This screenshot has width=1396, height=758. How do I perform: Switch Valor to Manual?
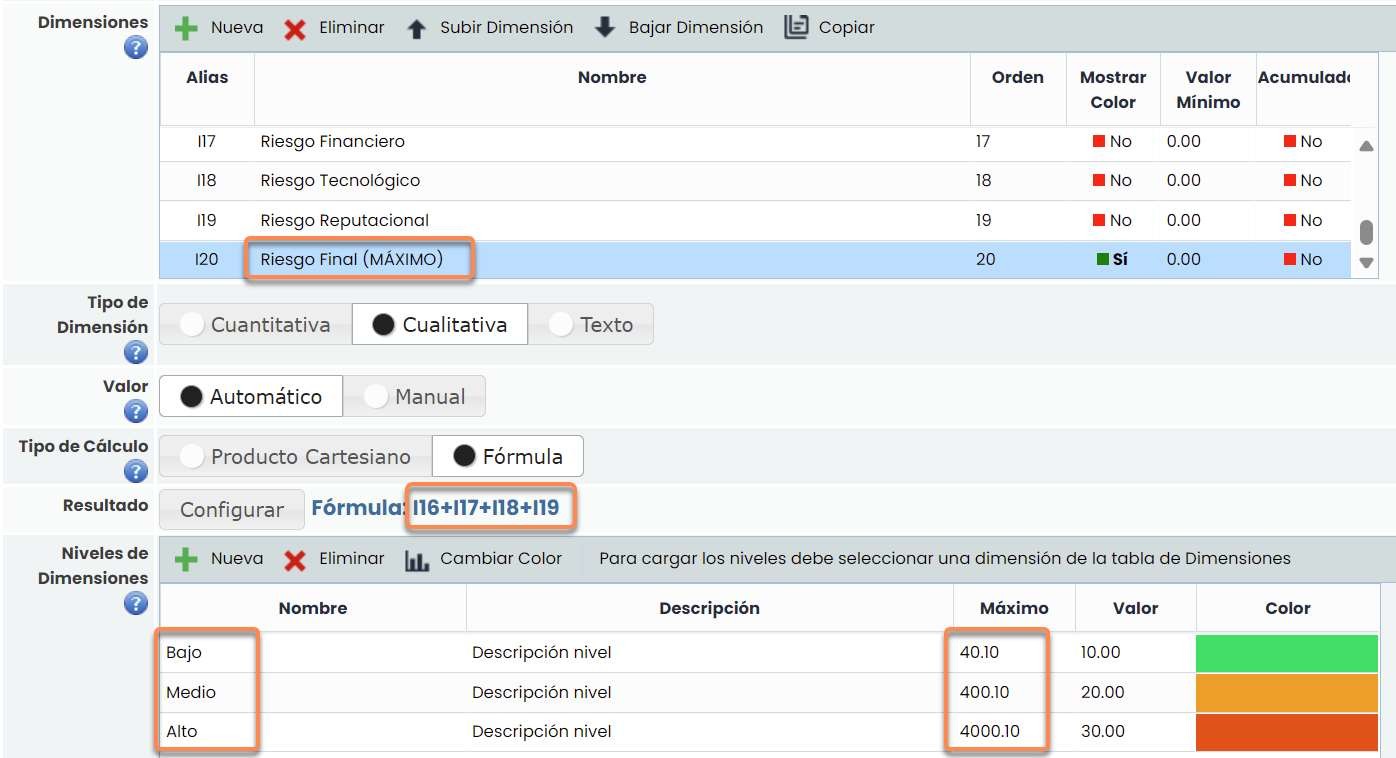point(414,397)
